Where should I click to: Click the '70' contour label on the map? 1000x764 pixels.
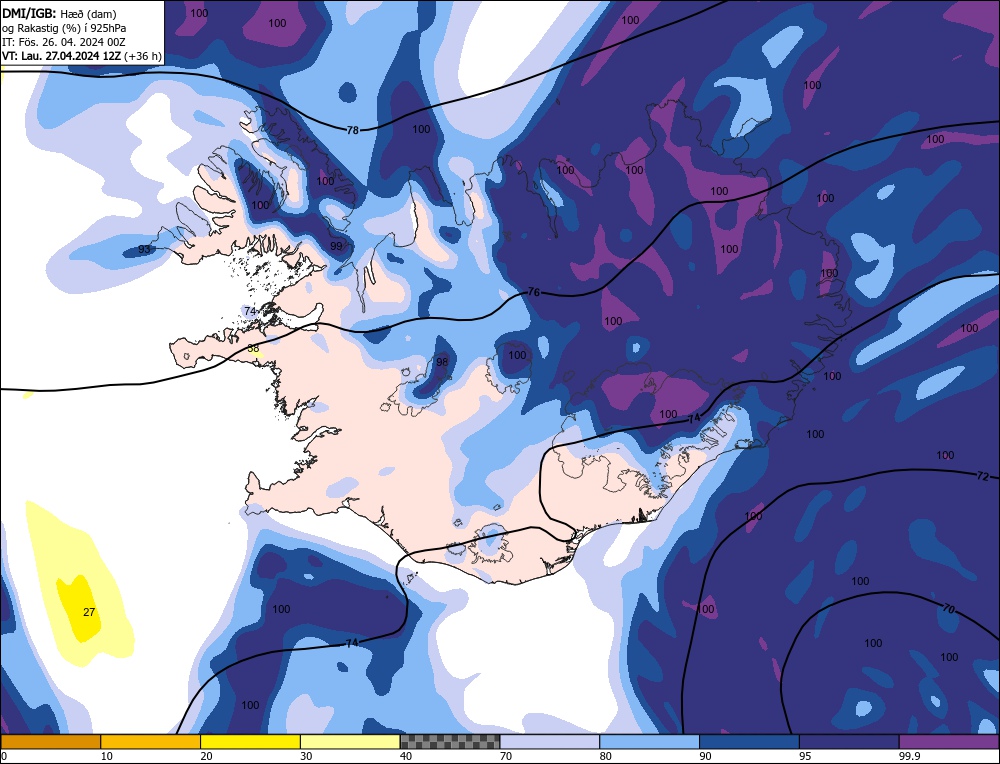click(948, 610)
